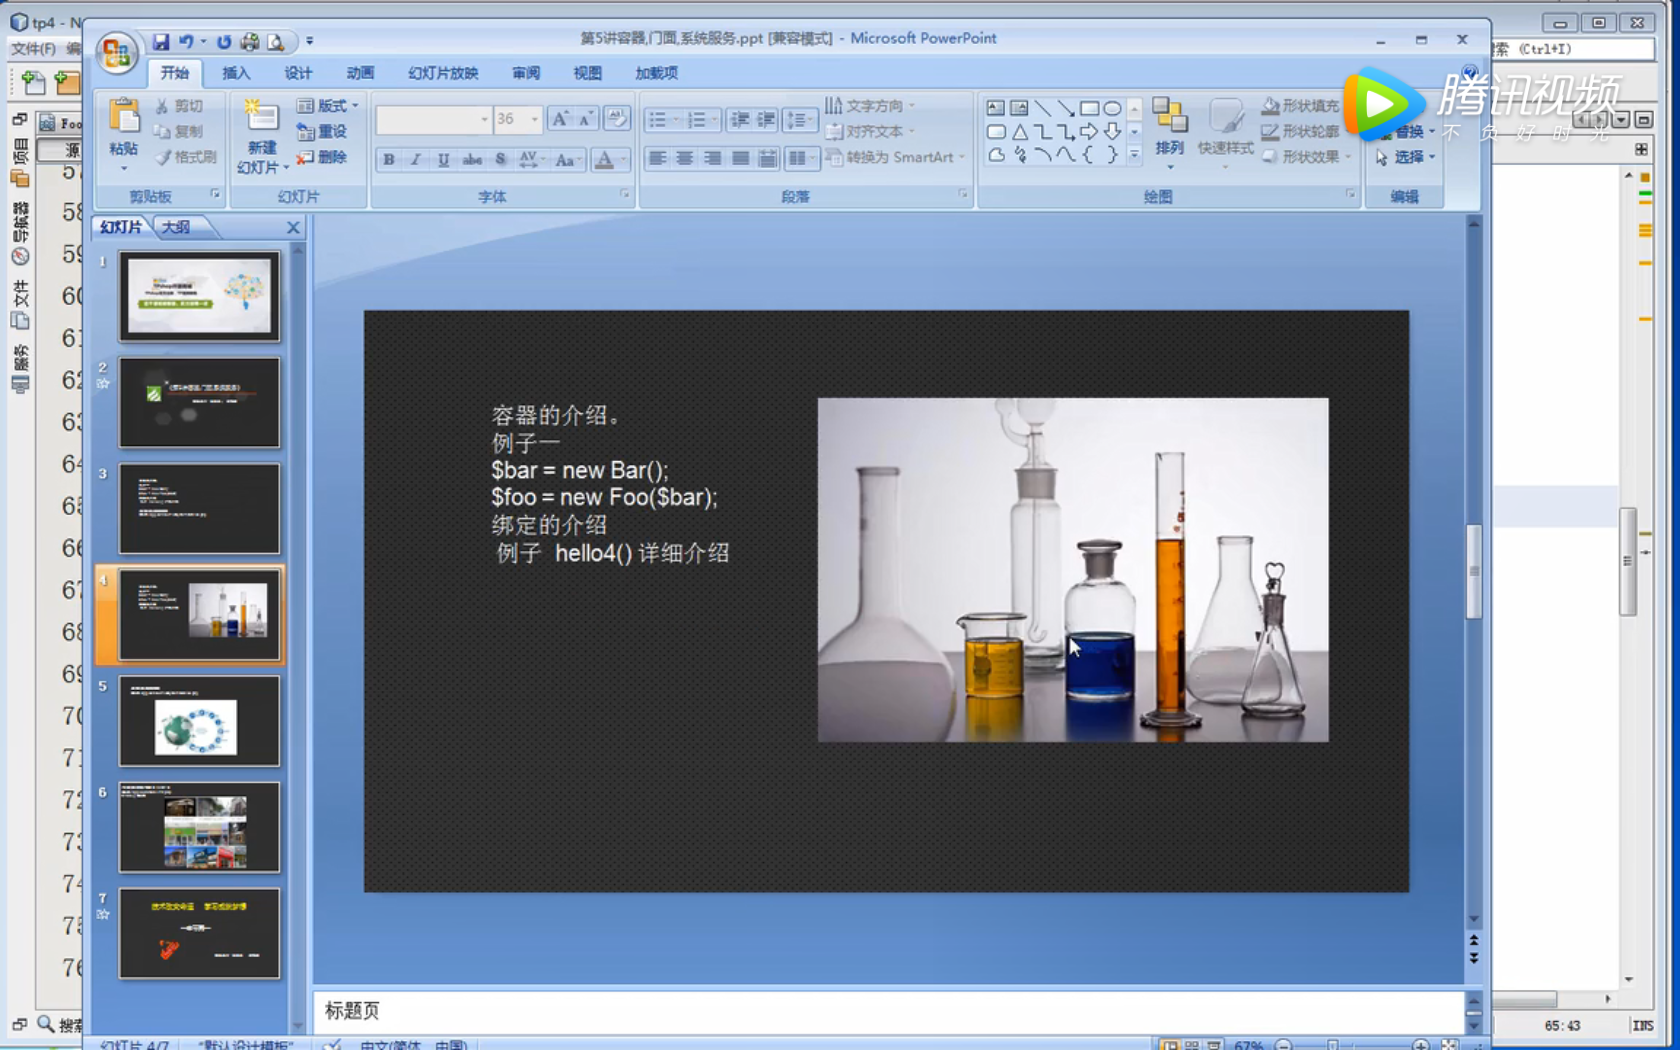Image resolution: width=1680 pixels, height=1050 pixels.
Task: Toggle center text alignment
Action: 685,158
